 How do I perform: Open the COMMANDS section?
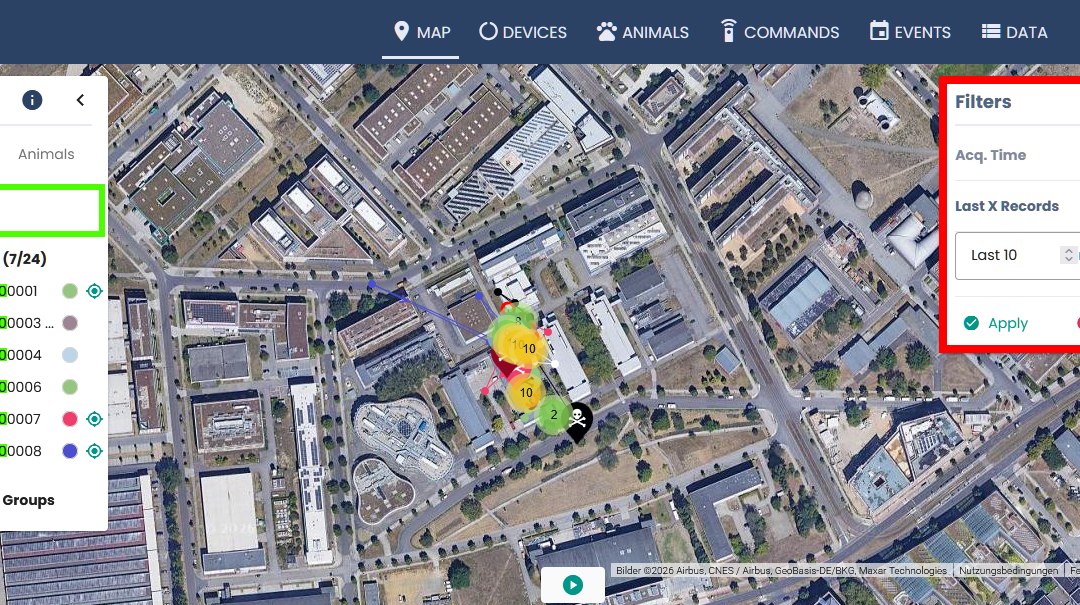779,32
